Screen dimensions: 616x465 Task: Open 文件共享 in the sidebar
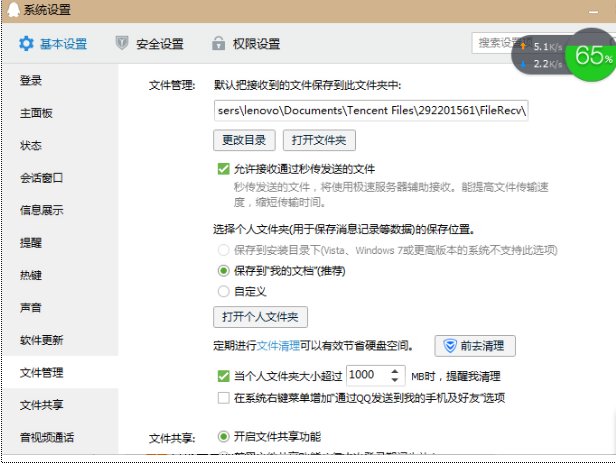tap(62, 405)
